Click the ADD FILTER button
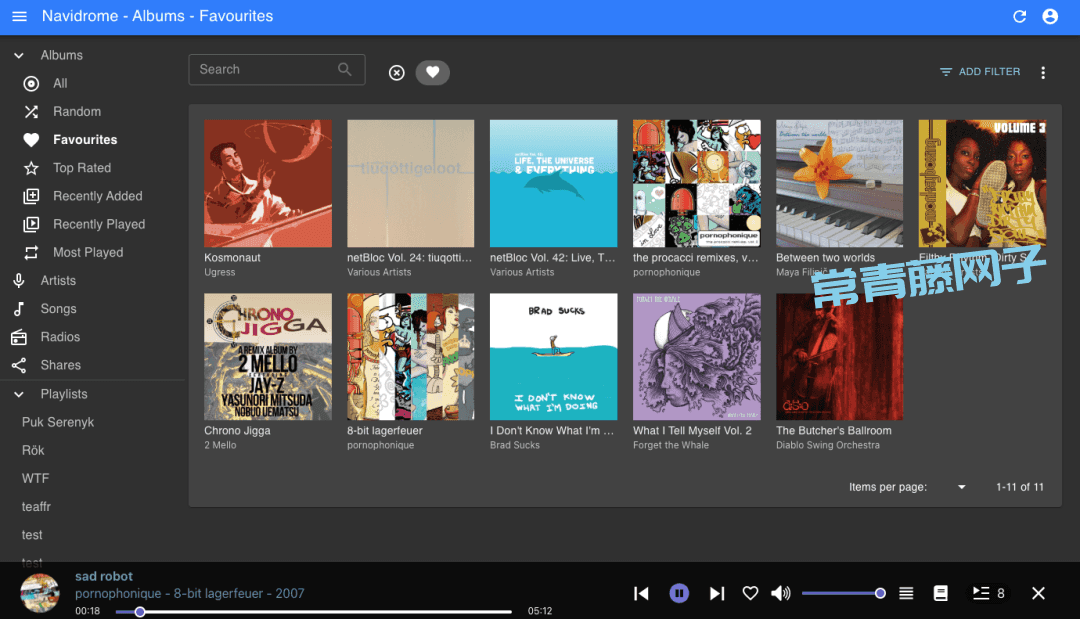This screenshot has width=1080, height=619. click(980, 72)
